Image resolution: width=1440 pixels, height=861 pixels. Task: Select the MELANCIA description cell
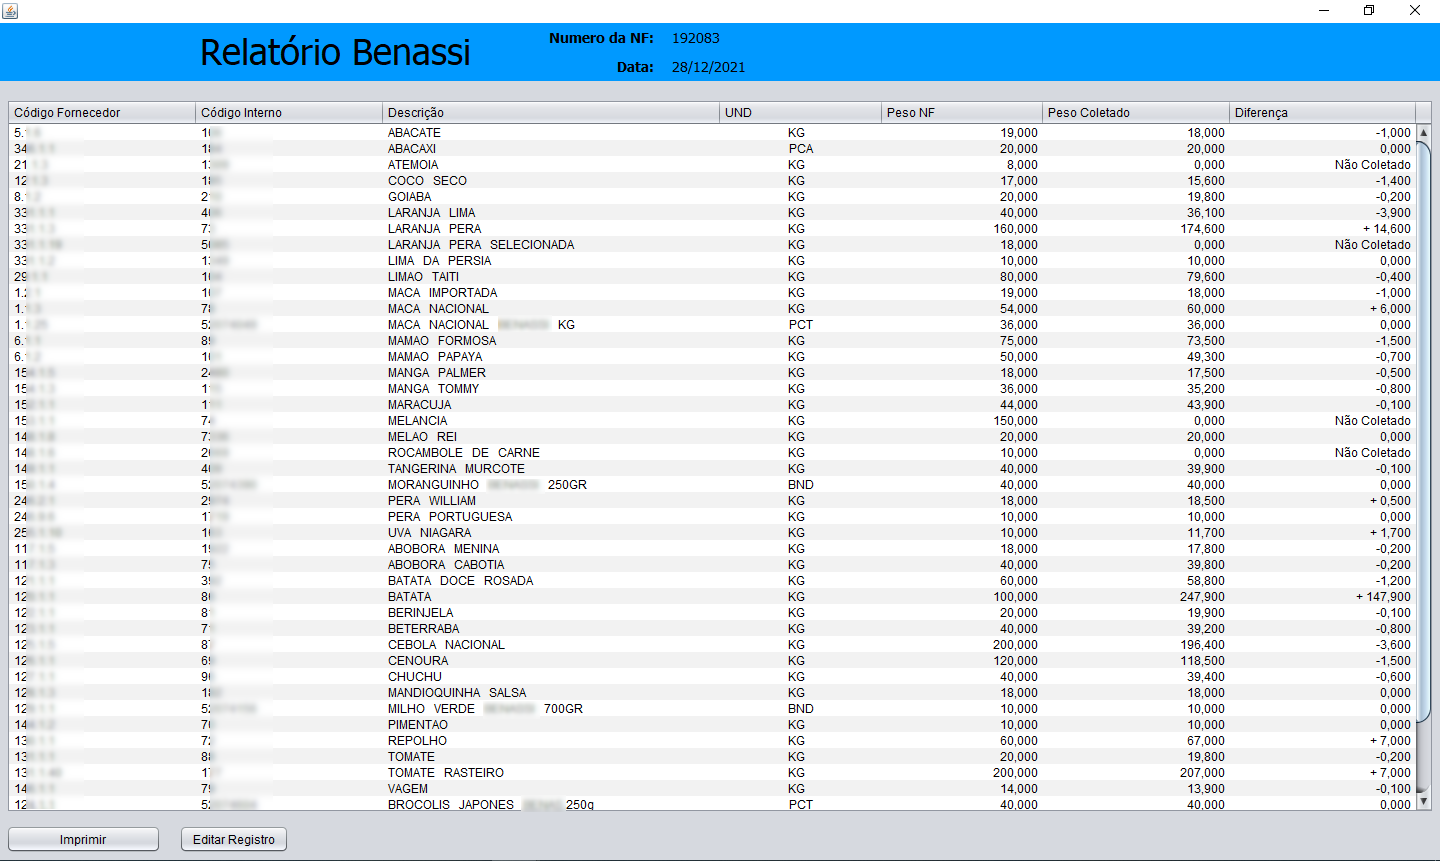click(417, 421)
